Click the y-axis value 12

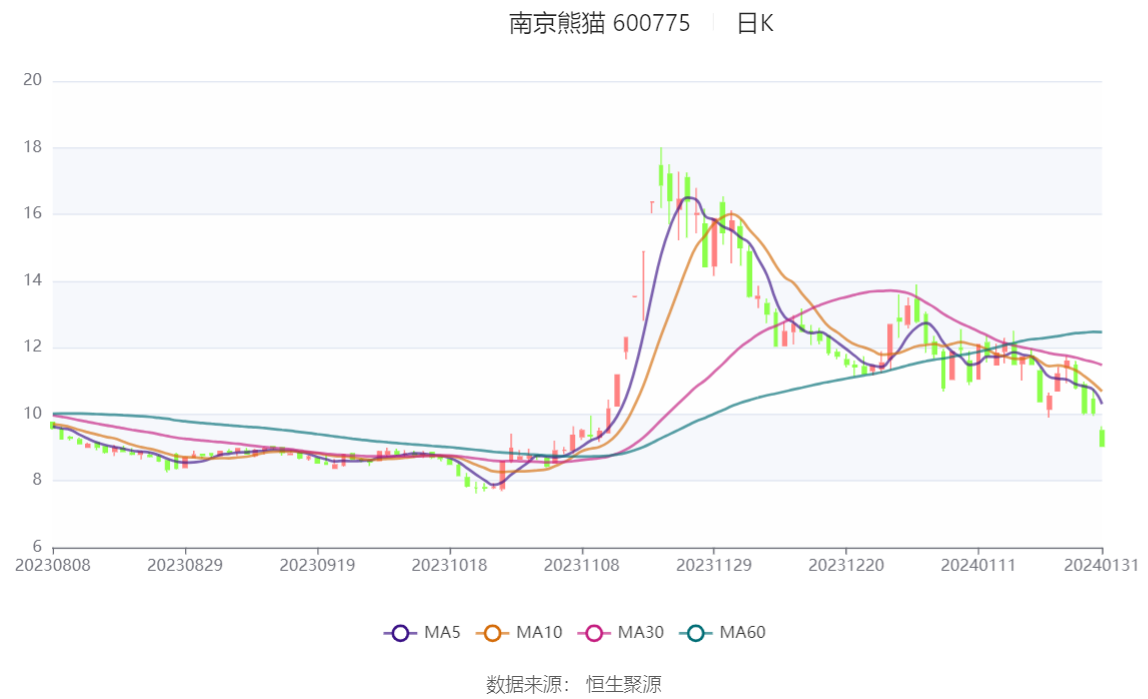32,346
